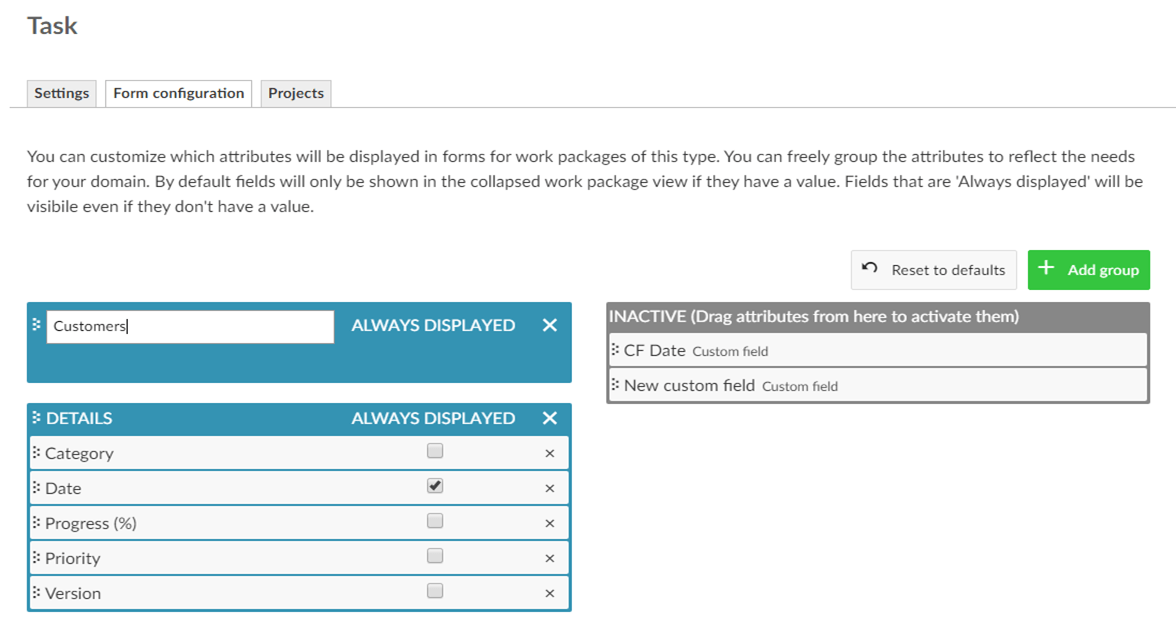Screen dimensions: 1176x624
Task: Switch to the Settings tab
Action: (61, 93)
